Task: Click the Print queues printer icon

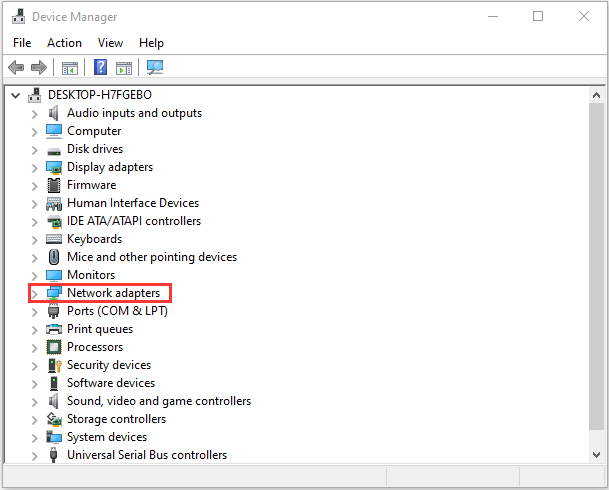Action: 54,329
